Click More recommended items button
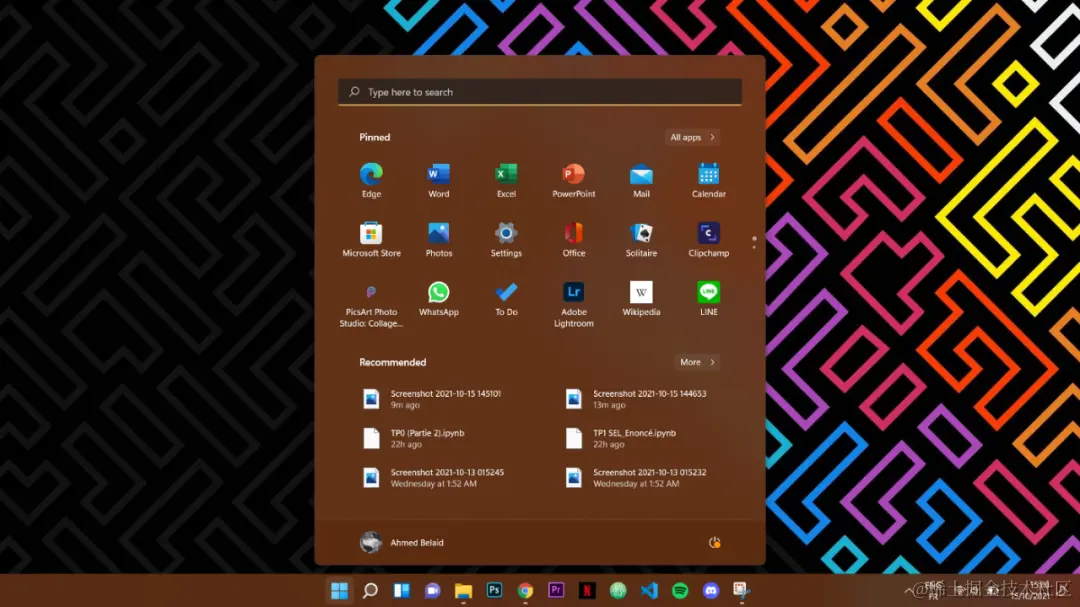 click(x=697, y=362)
